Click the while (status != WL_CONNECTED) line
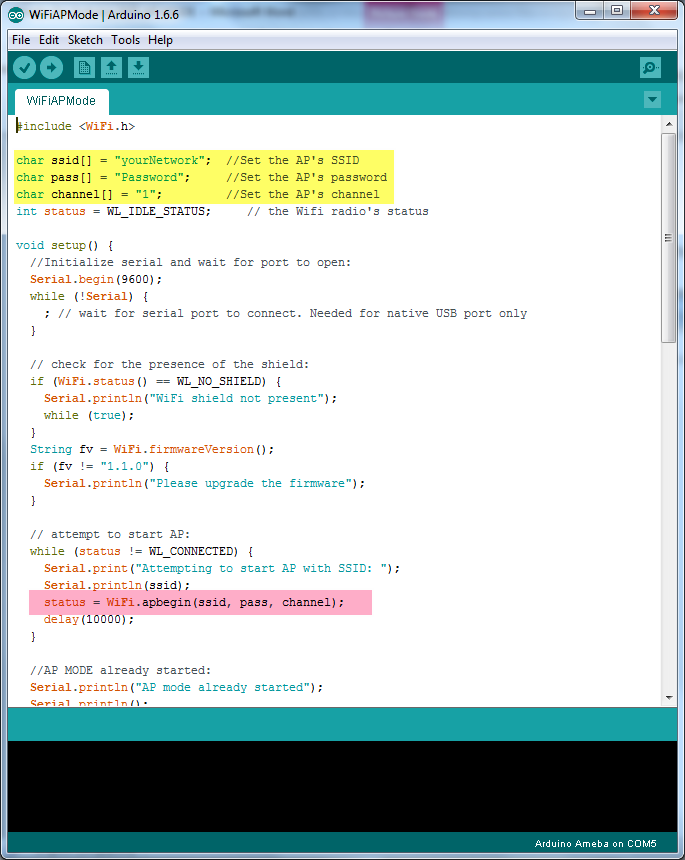685x860 pixels. [x=141, y=551]
